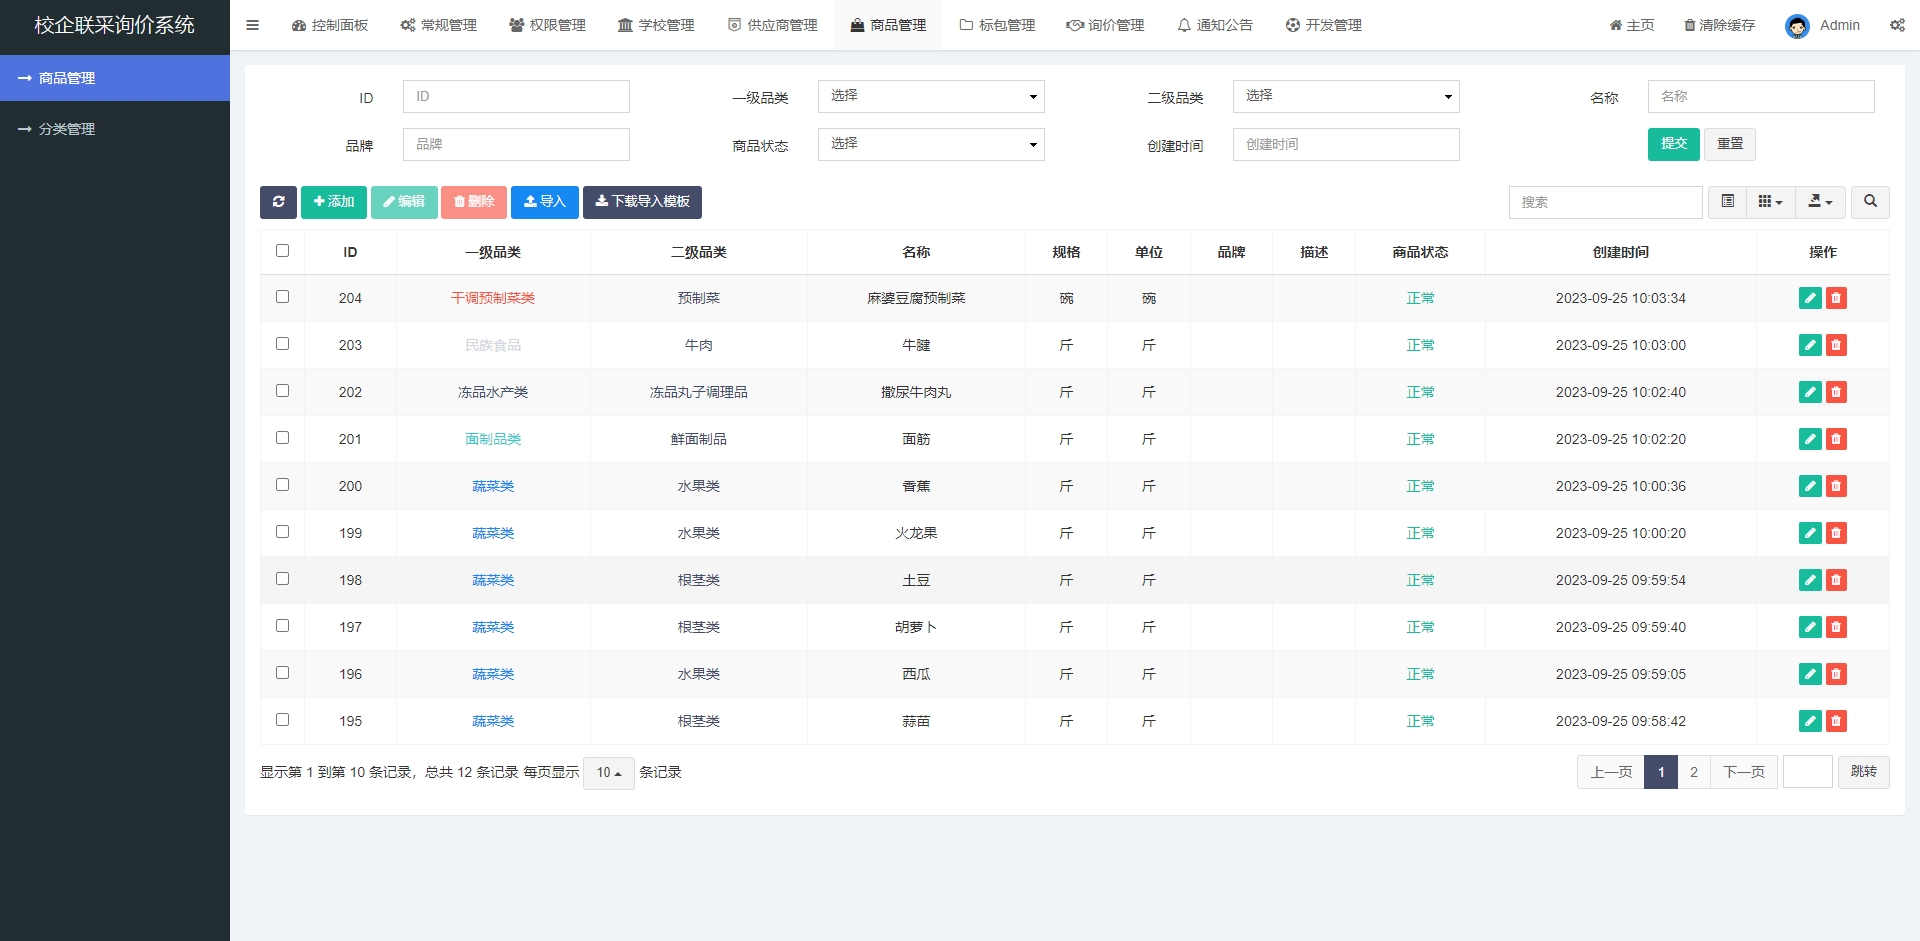Delete row 198 with red trash icon
This screenshot has width=1920, height=941.
tap(1836, 580)
